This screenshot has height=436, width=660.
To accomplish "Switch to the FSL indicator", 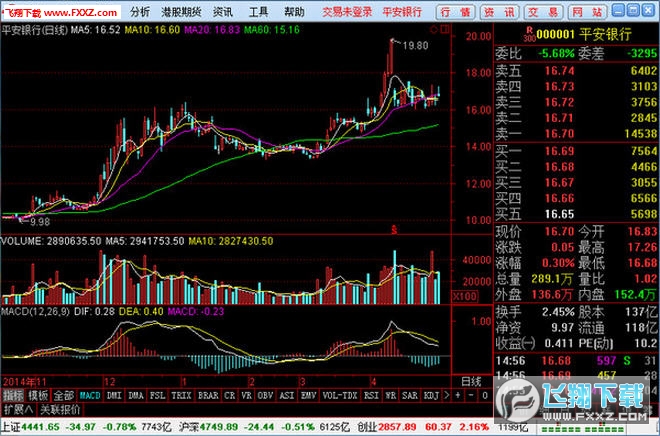I will coord(158,396).
